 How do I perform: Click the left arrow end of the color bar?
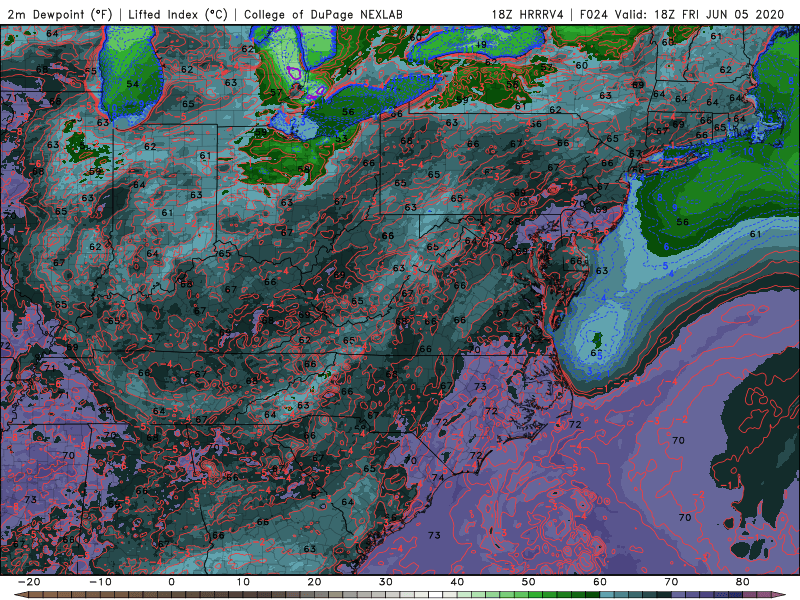tap(20, 595)
